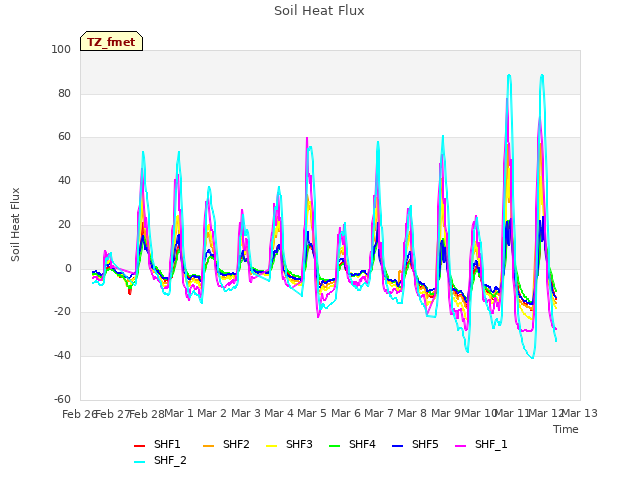Select the SHF5 legend entry
Image resolution: width=640 pixels, height=480 pixels.
(x=415, y=444)
